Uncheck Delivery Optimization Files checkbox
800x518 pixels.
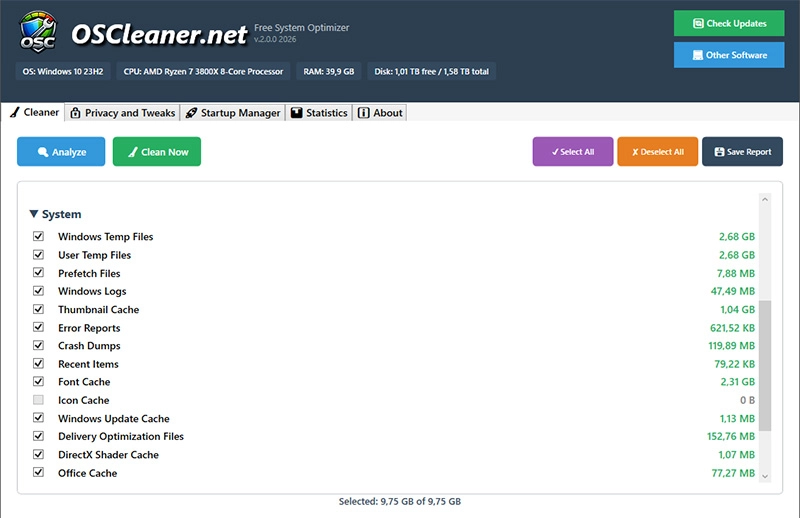(38, 436)
